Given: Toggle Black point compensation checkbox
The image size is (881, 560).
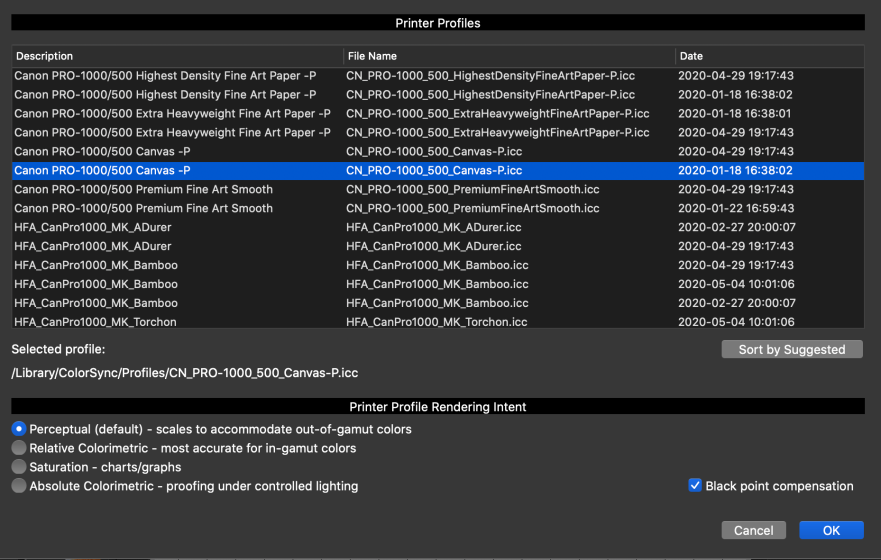Looking at the screenshot, I should (x=695, y=485).
